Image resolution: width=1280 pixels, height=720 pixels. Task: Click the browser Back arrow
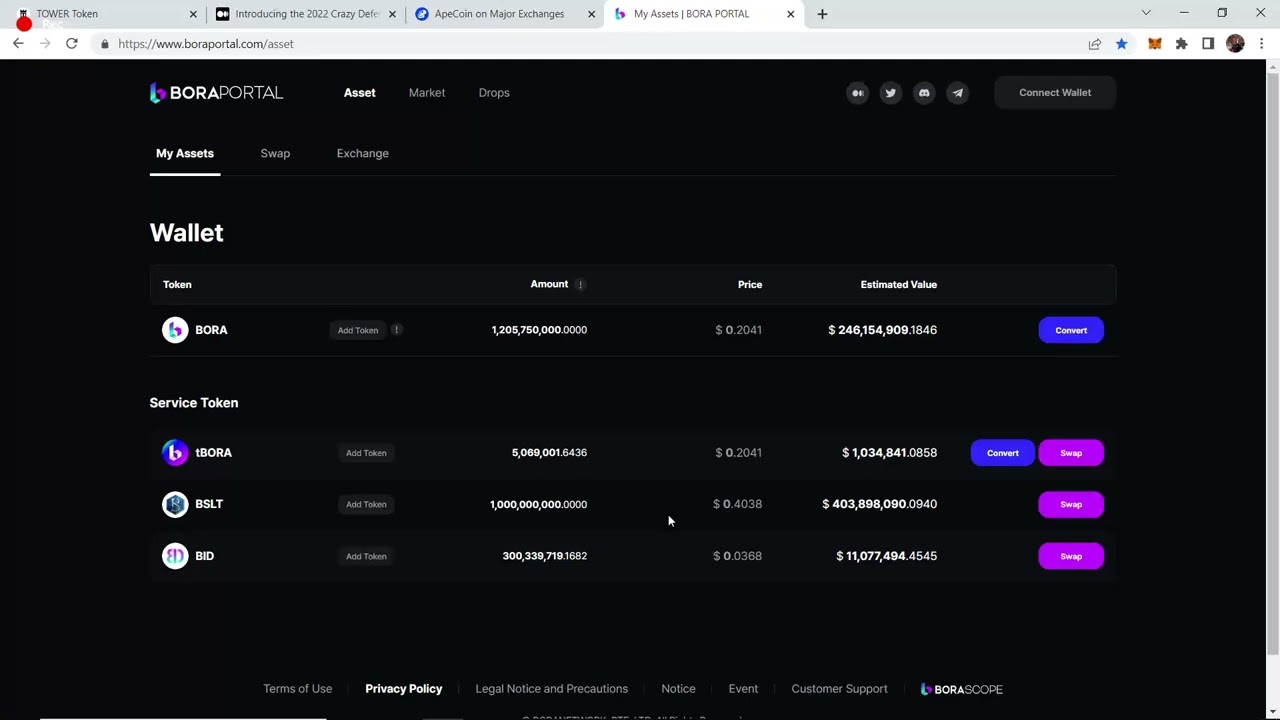pos(18,44)
